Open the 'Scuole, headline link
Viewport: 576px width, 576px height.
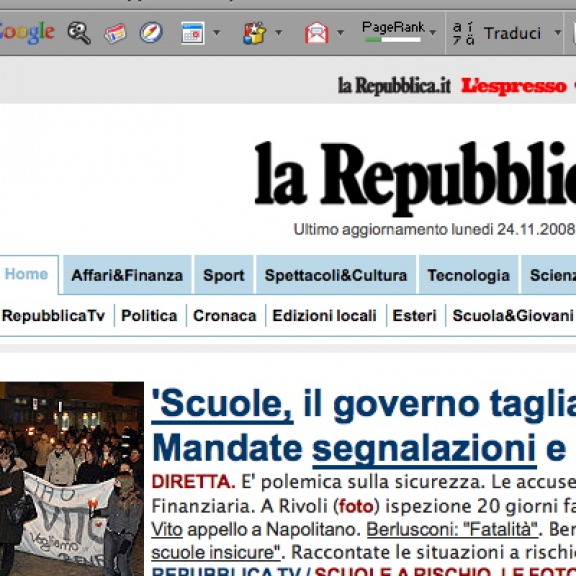[222, 405]
